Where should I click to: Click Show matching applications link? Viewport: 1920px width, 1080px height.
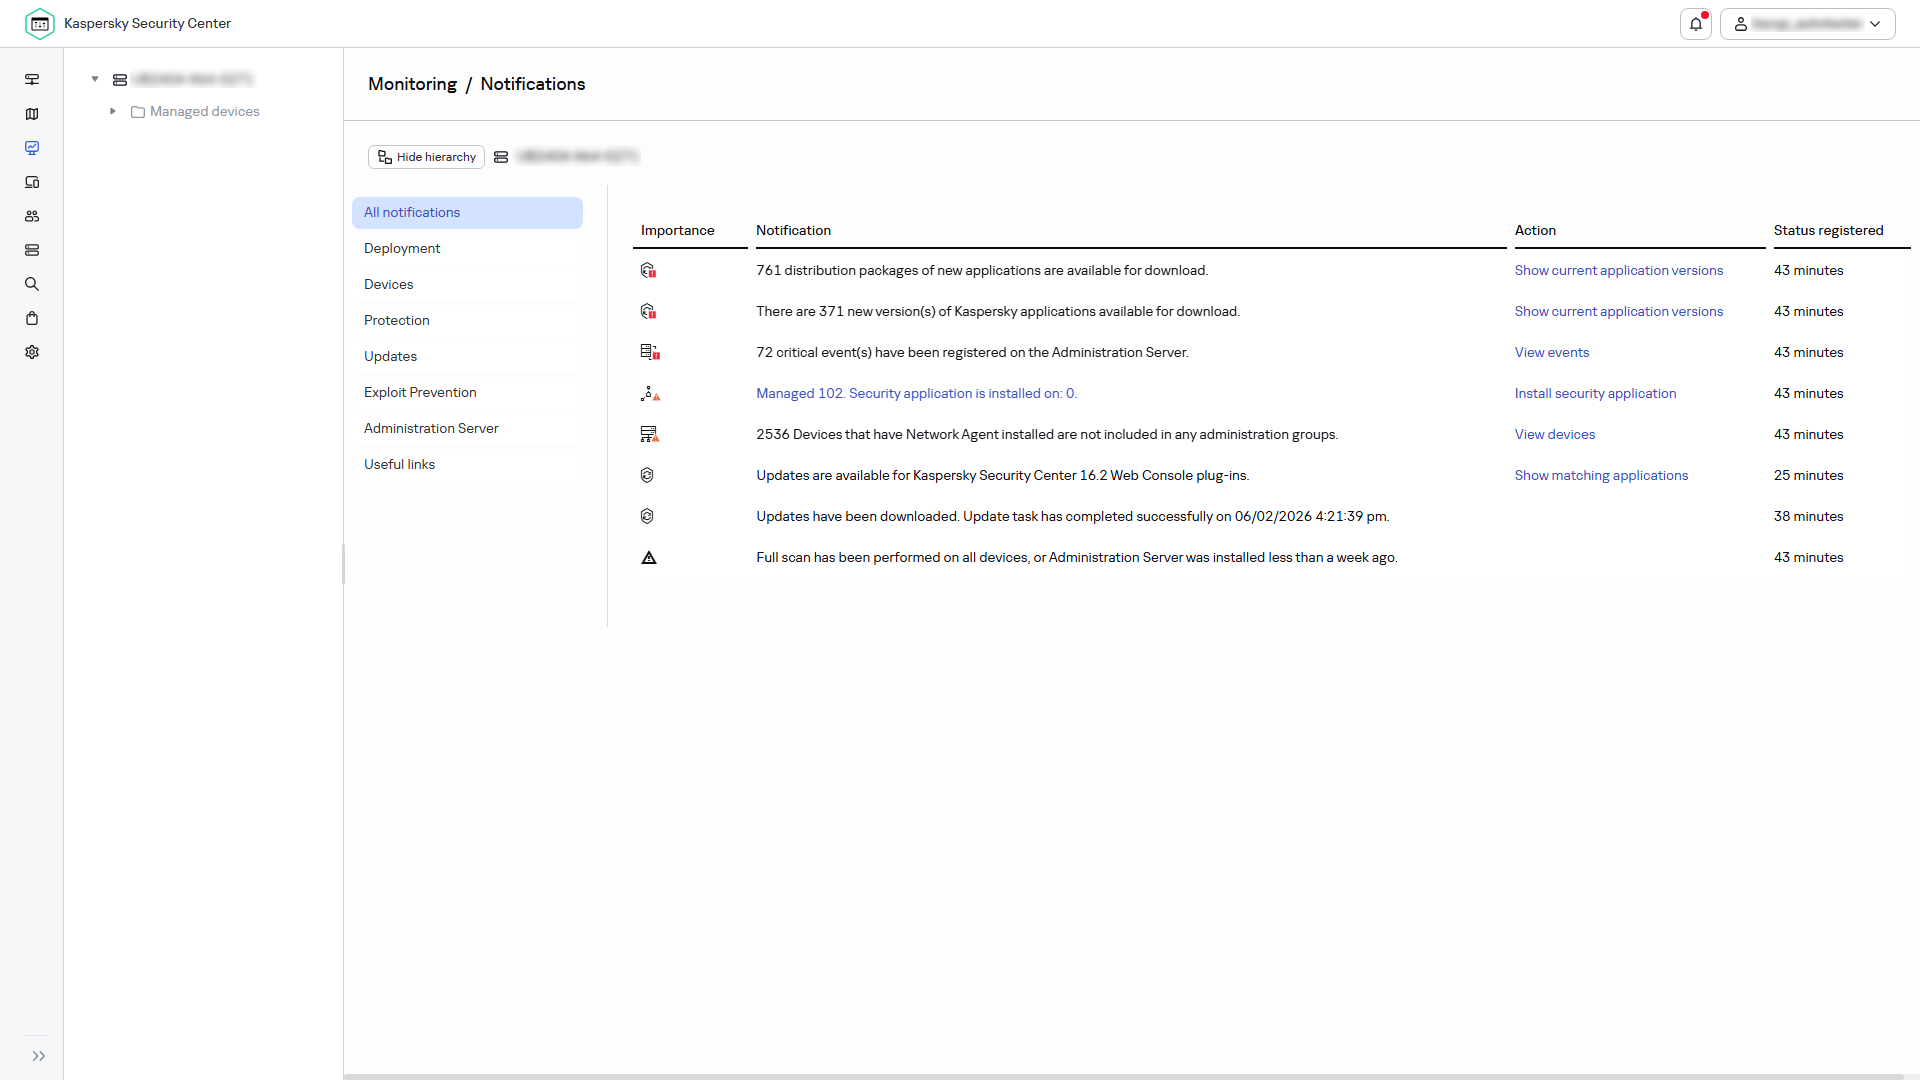point(1601,475)
